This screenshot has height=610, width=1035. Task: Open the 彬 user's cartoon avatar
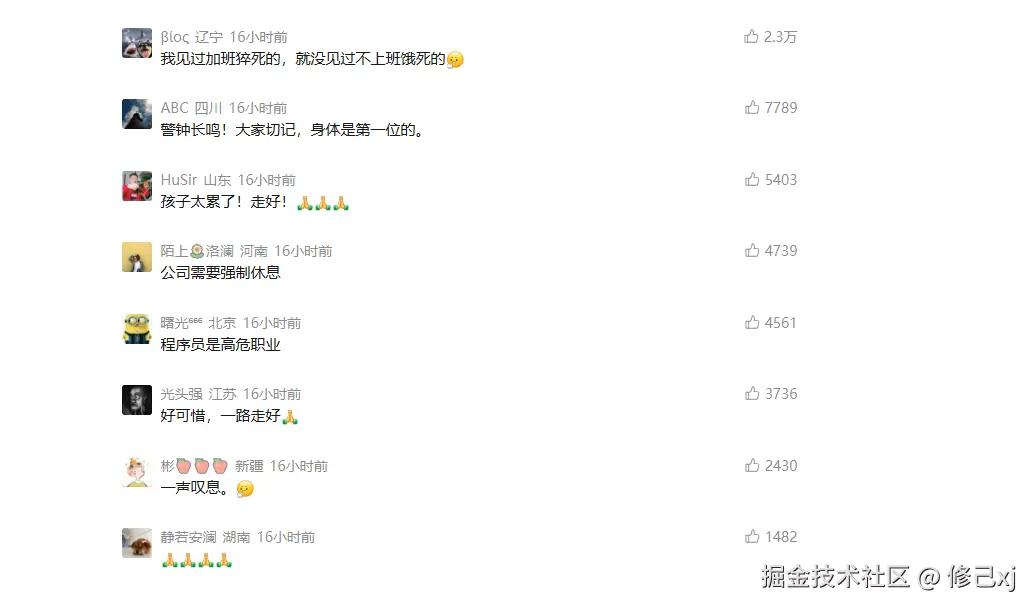(x=137, y=471)
